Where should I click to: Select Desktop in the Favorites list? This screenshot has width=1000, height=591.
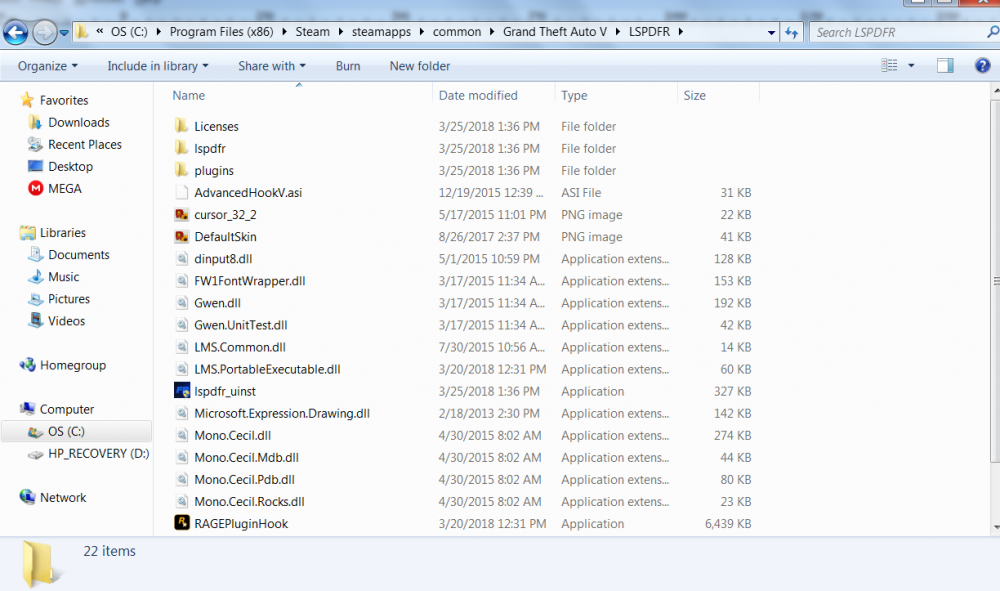(70, 167)
